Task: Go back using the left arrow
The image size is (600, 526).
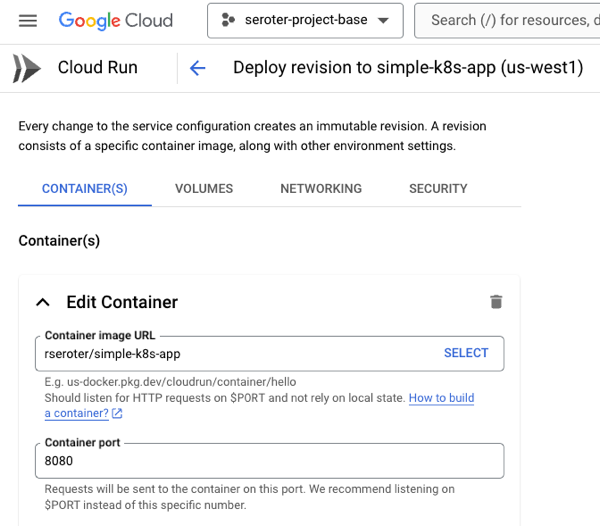Action: pyautogui.click(x=197, y=68)
